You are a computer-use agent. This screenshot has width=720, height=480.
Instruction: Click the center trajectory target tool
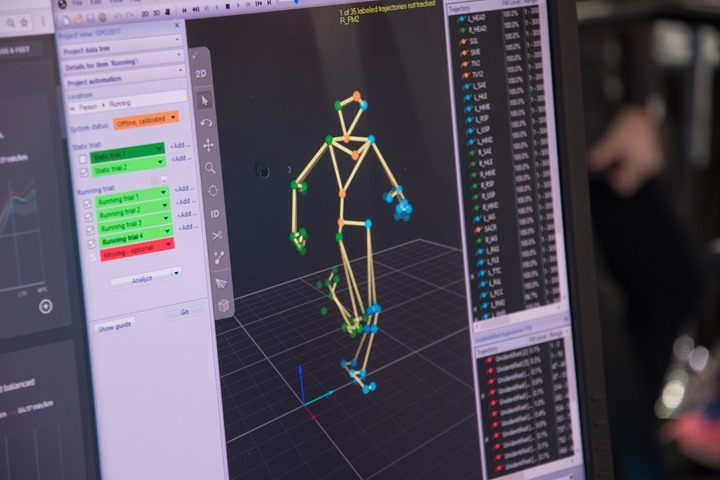(212, 190)
